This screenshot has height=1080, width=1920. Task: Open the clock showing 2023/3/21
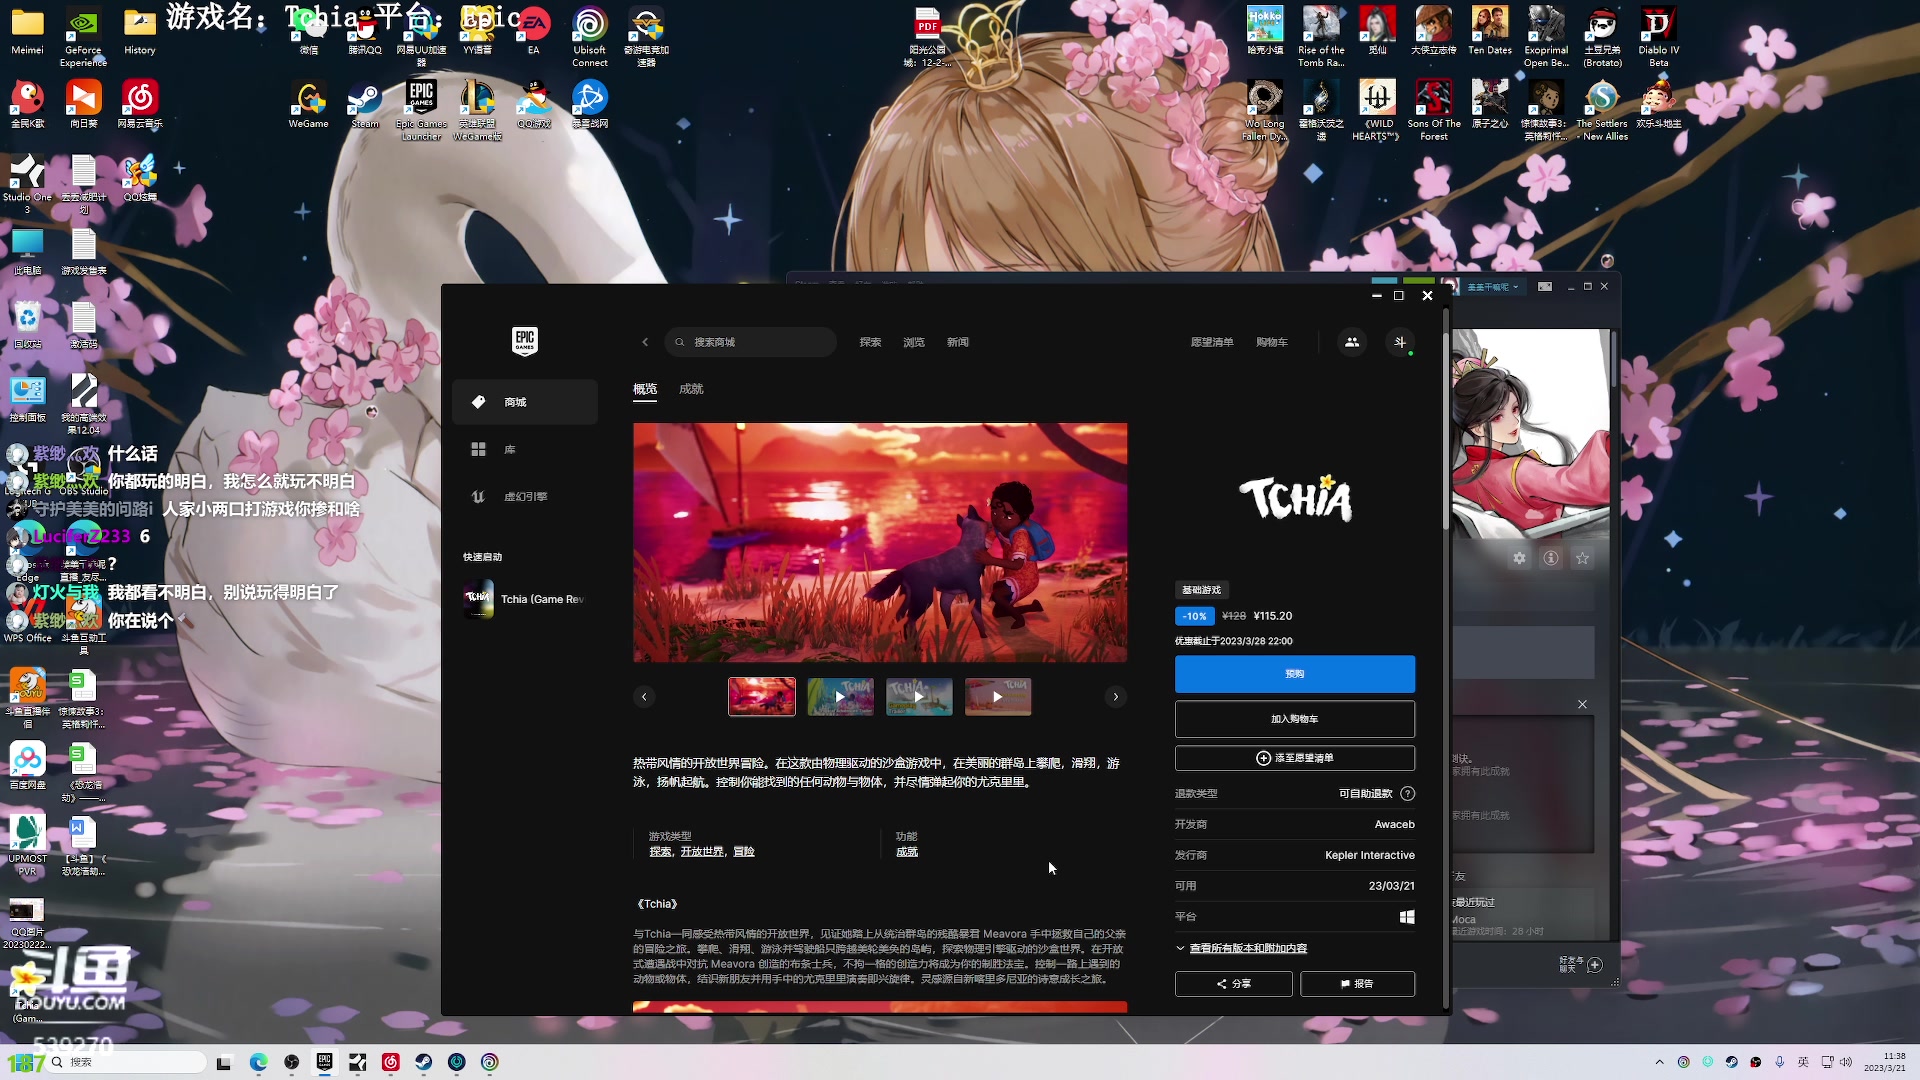(1884, 1062)
